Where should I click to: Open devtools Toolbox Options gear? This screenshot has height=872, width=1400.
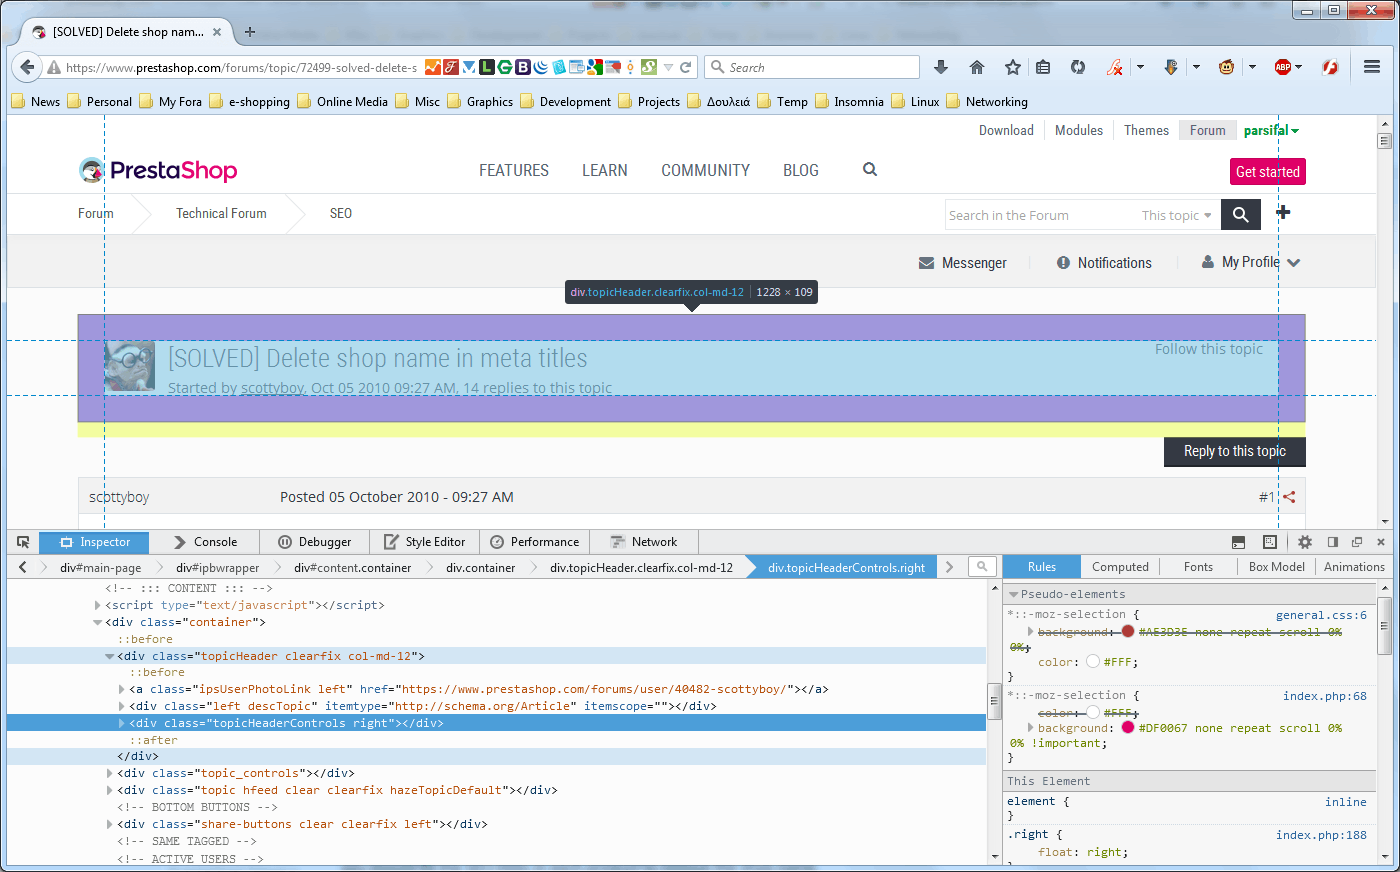[x=1305, y=542]
